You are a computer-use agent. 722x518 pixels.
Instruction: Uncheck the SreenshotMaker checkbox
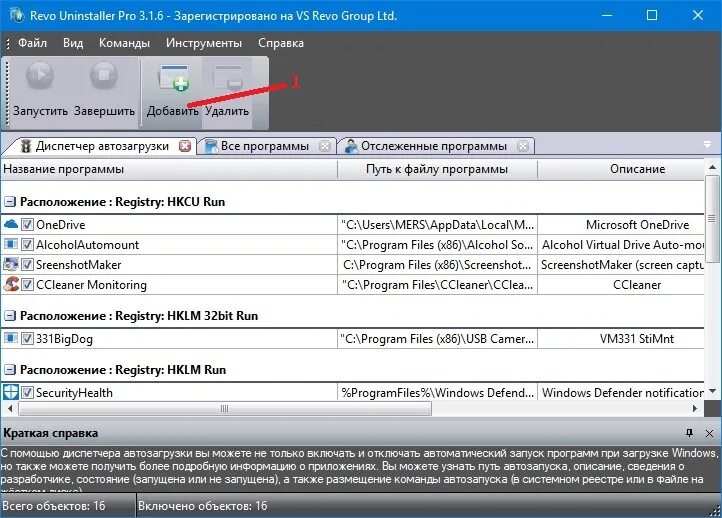[x=27, y=265]
